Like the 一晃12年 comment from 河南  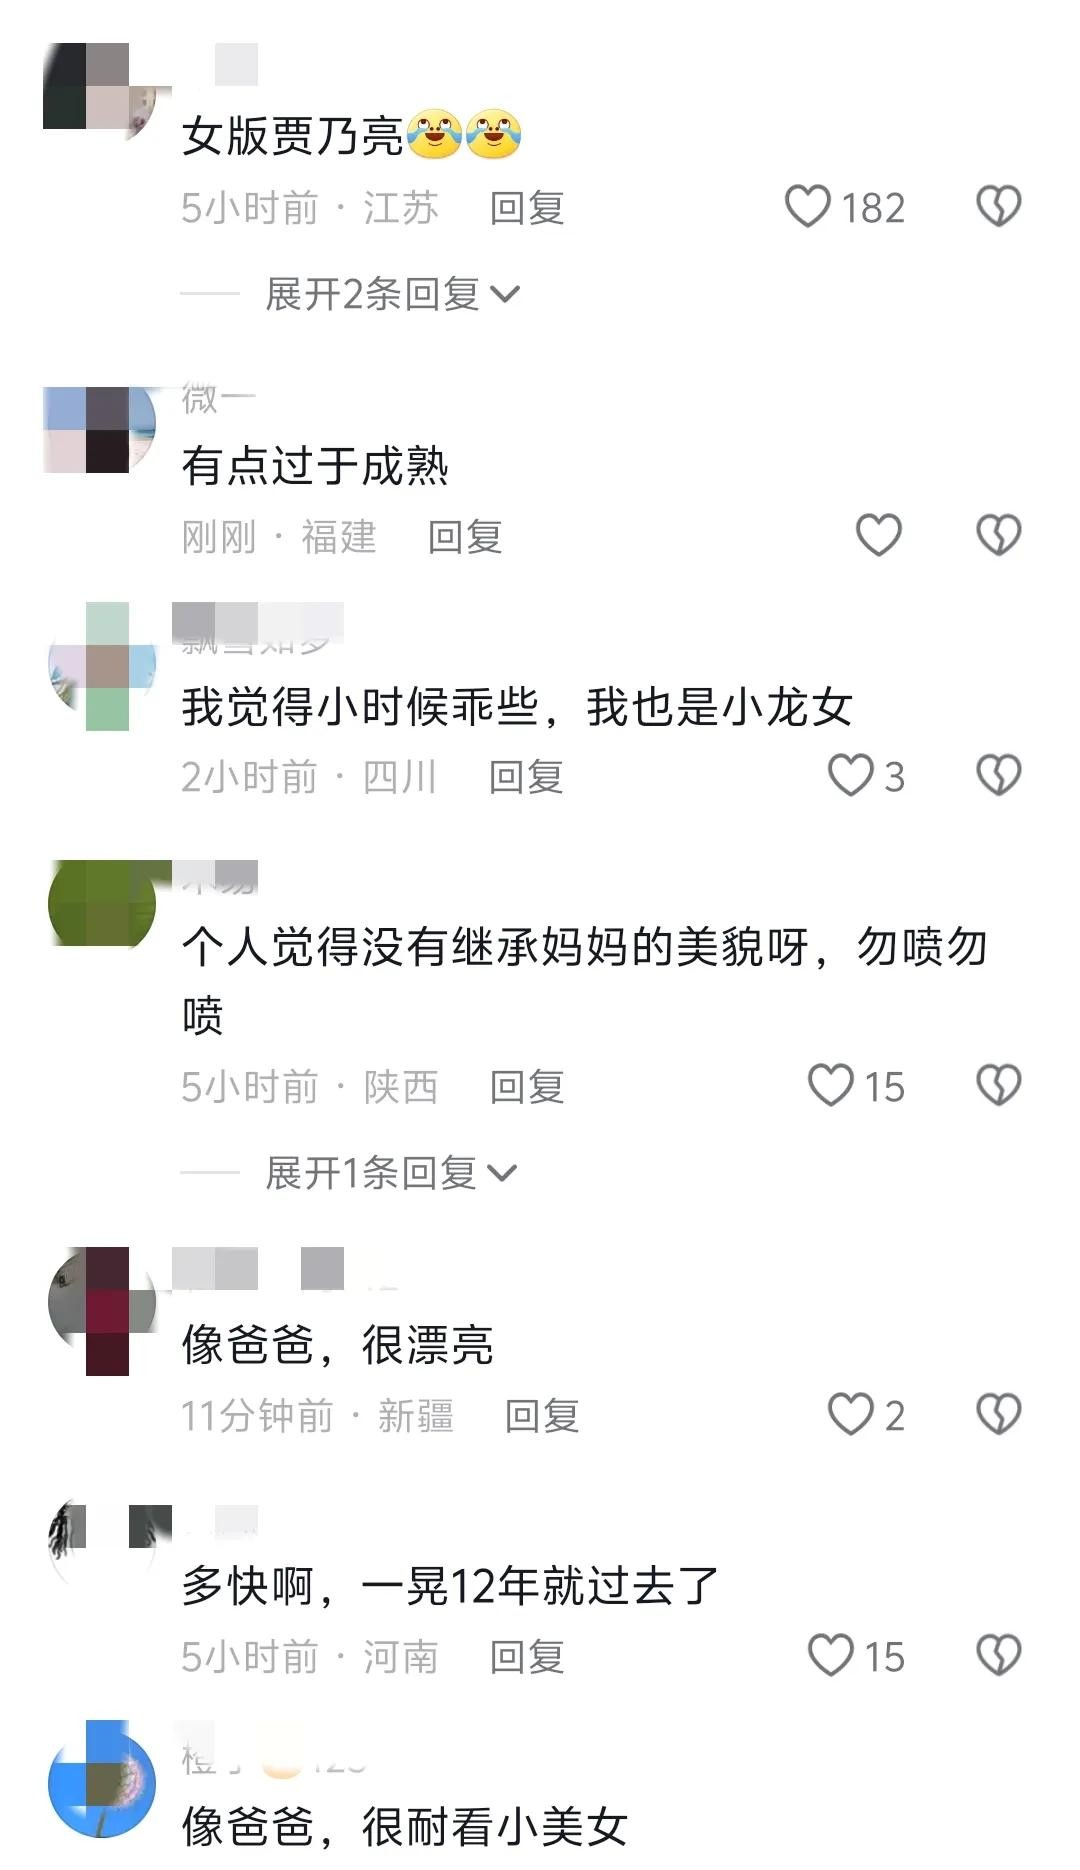click(x=831, y=1656)
